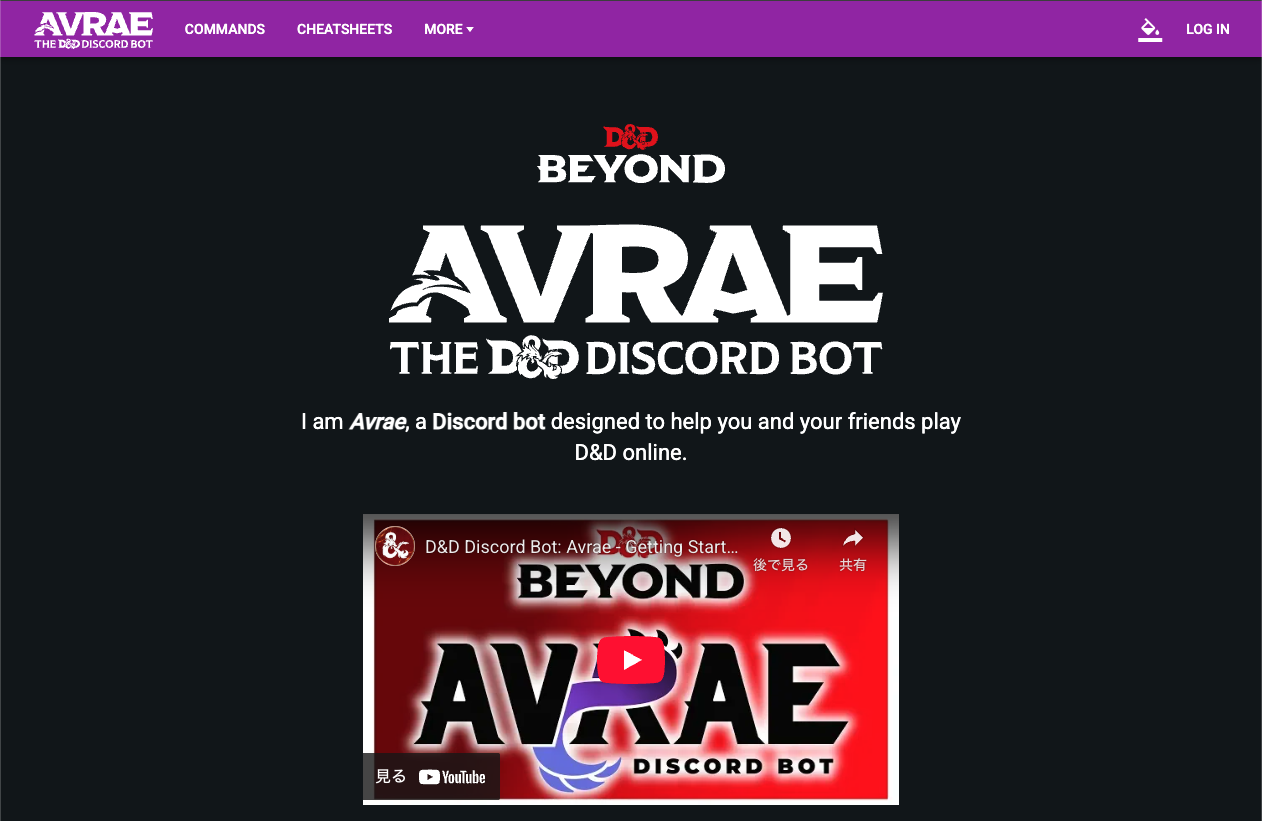Click the LOG IN button
The width and height of the screenshot is (1262, 821).
click(x=1207, y=29)
